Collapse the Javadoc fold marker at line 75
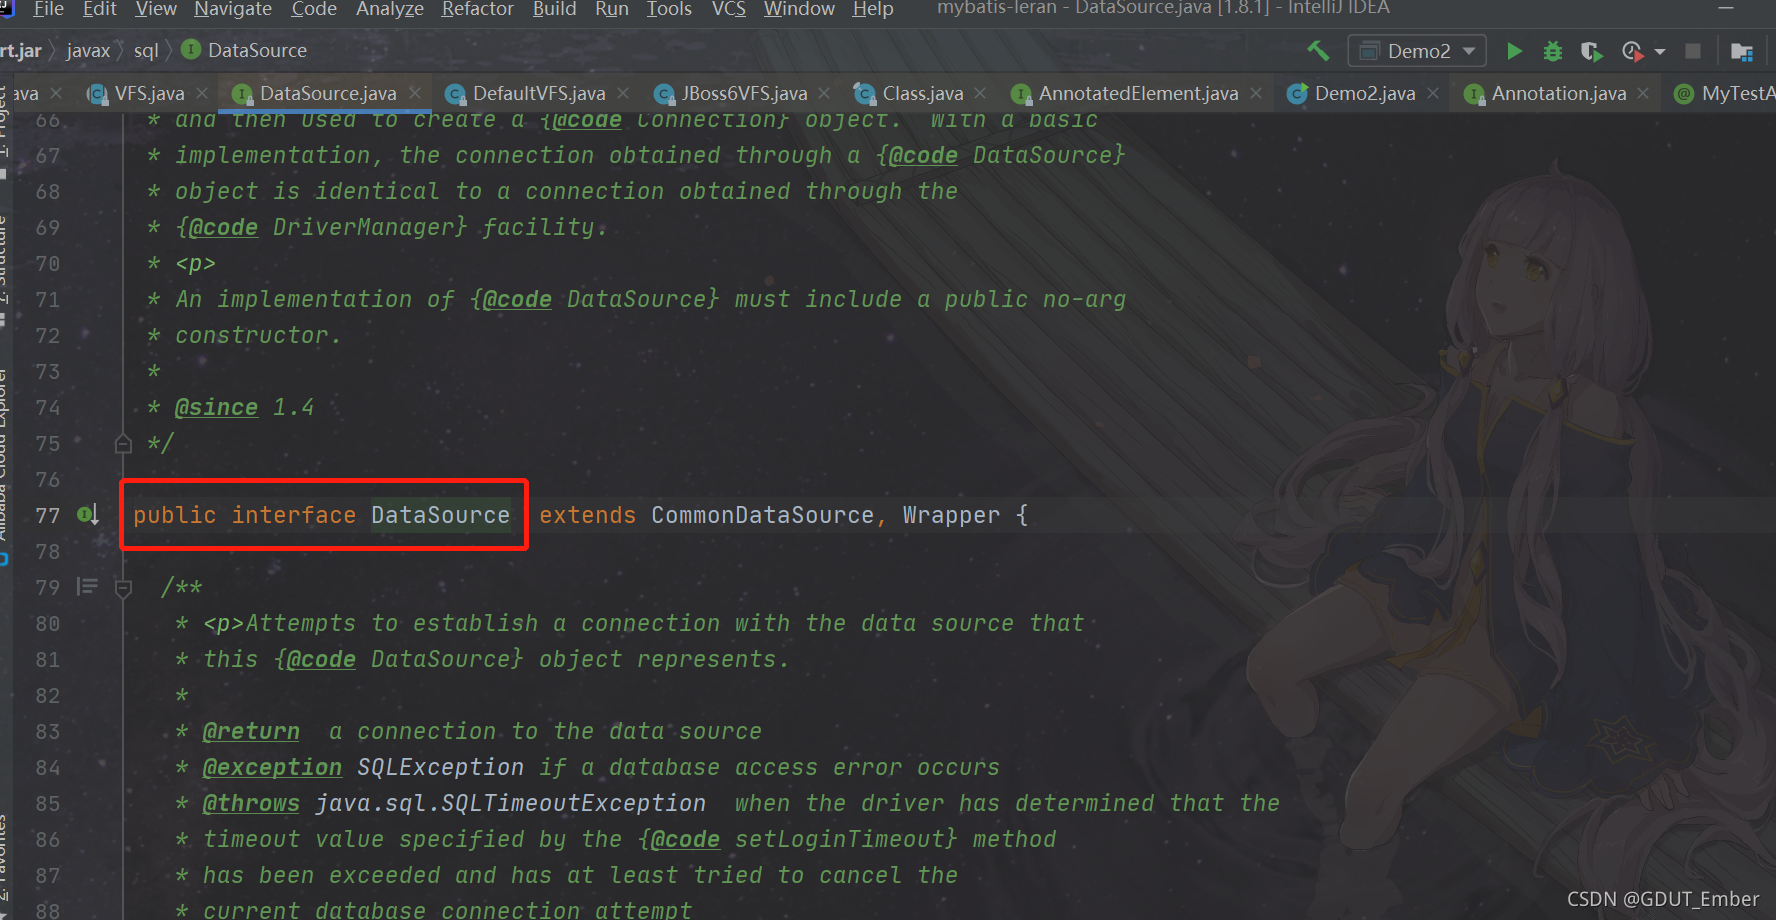The image size is (1776, 920). [123, 443]
